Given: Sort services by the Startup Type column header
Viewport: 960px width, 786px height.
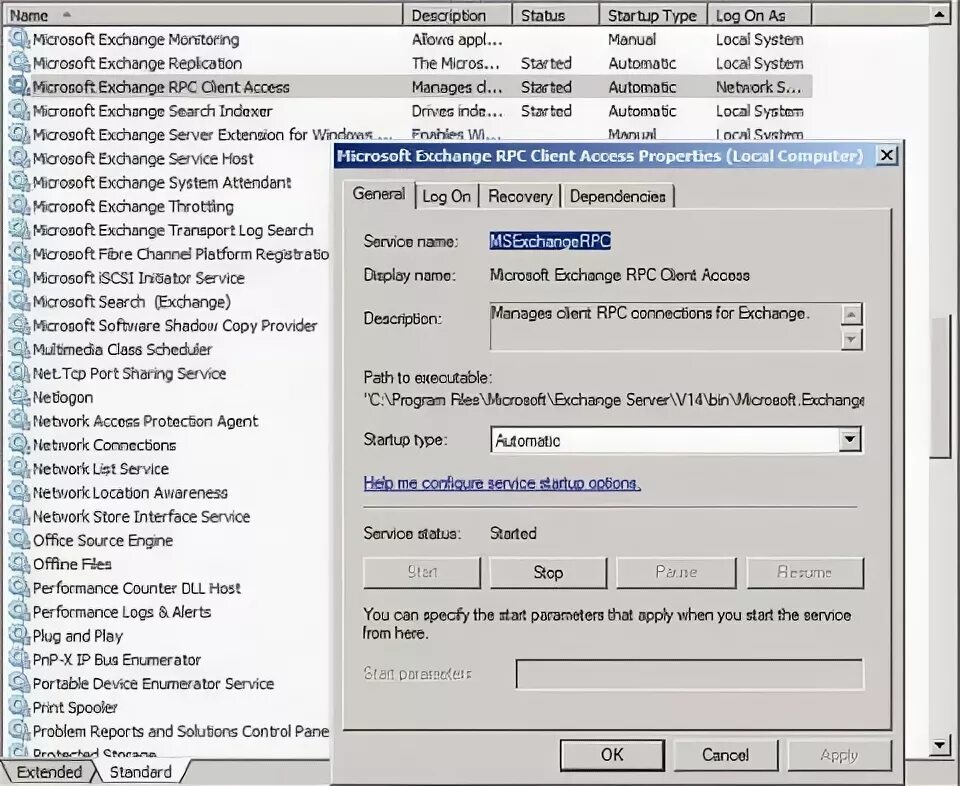Looking at the screenshot, I should [653, 15].
